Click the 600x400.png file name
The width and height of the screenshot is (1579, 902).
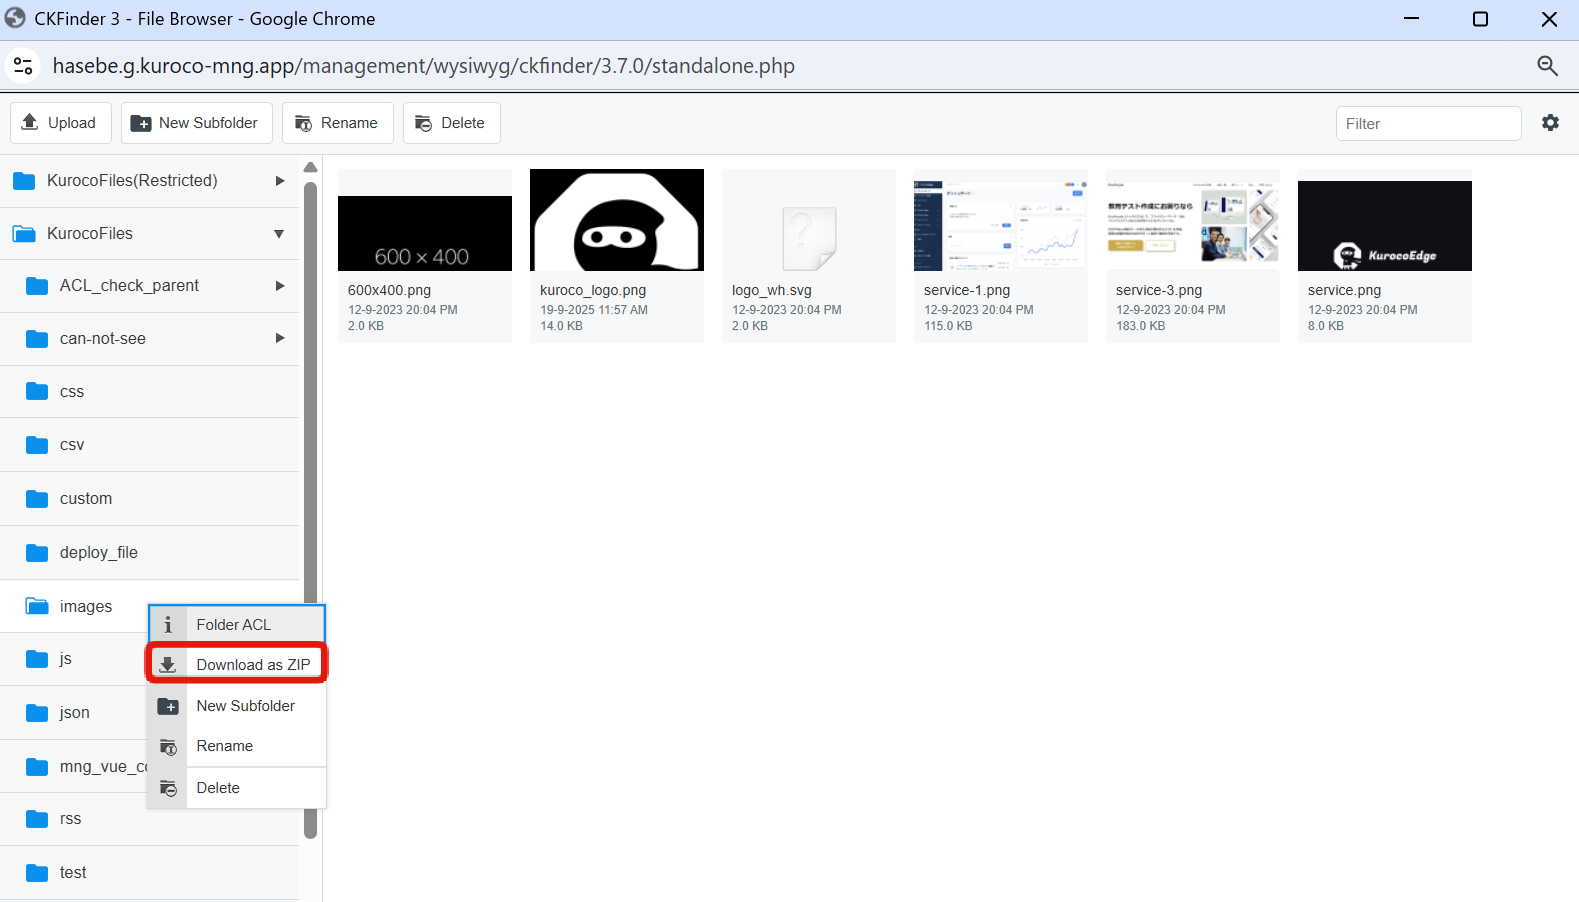(389, 290)
